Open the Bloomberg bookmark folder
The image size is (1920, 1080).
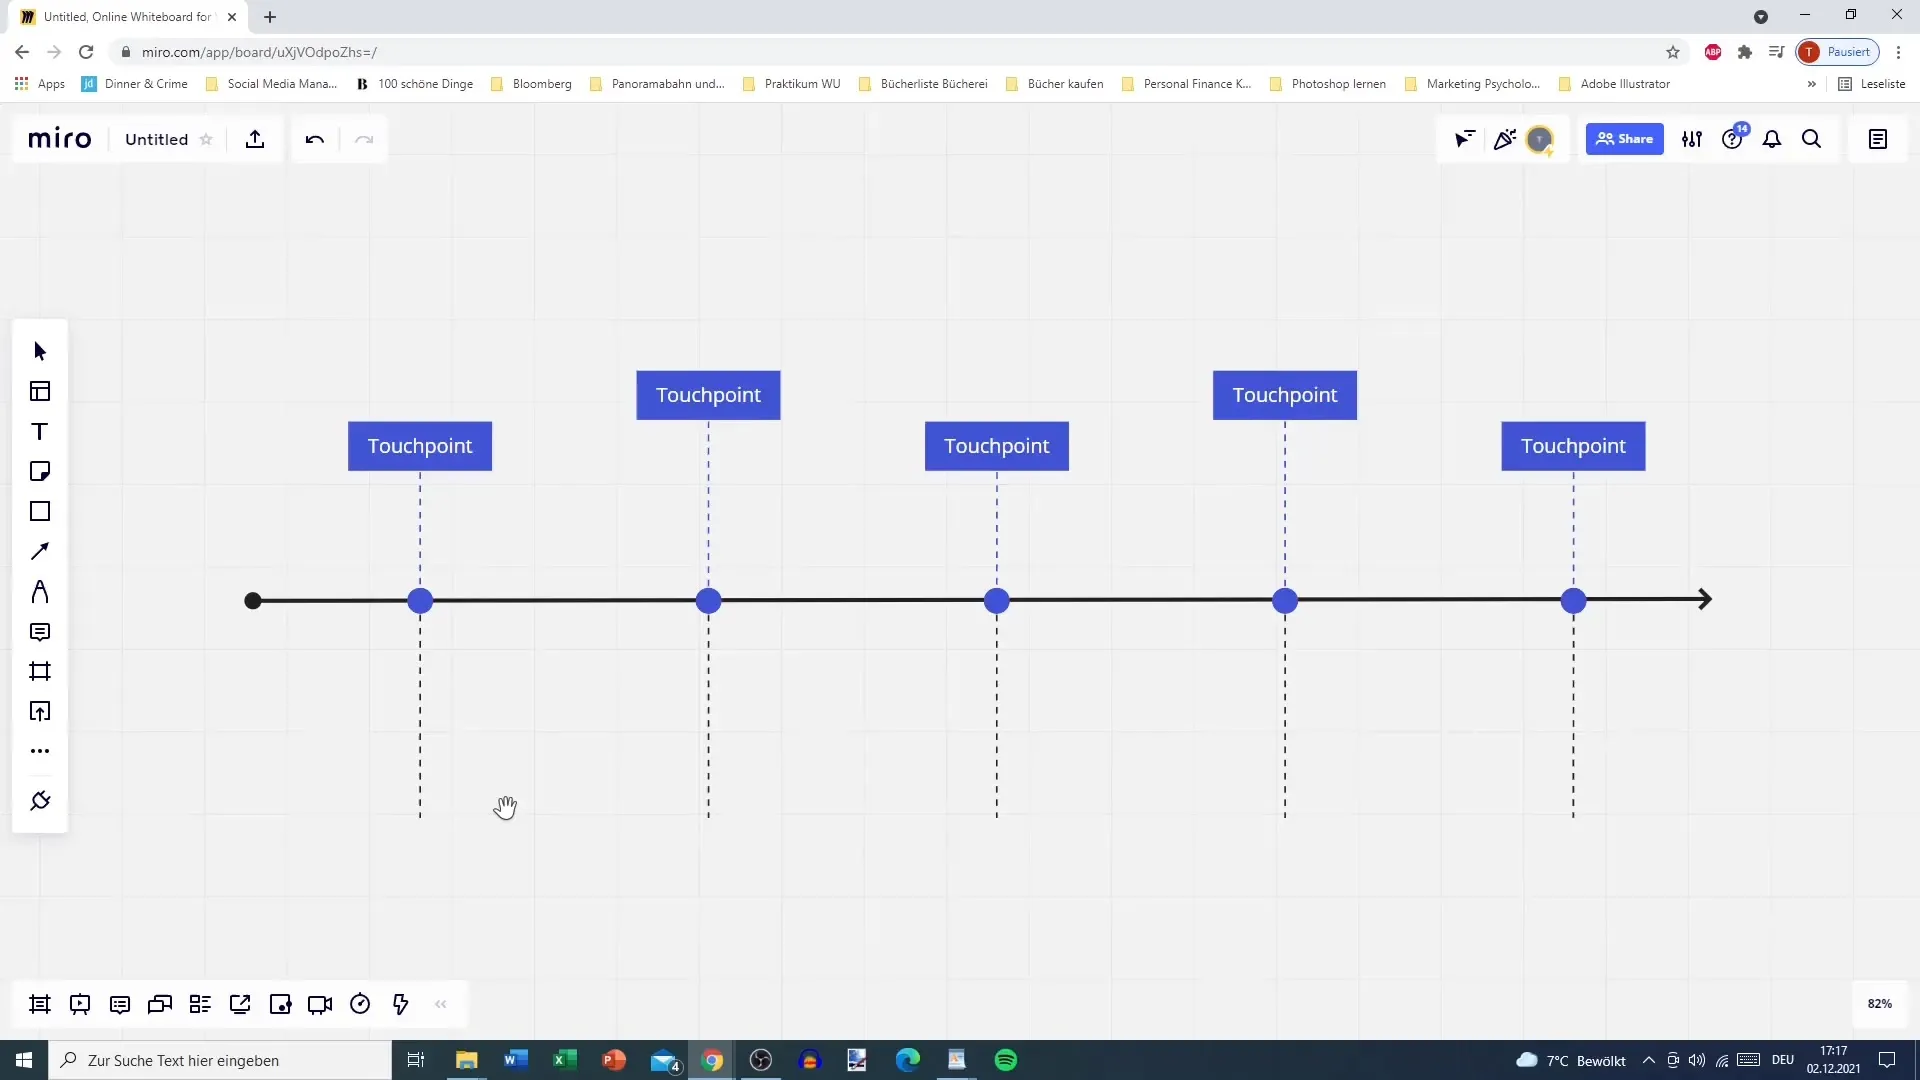(532, 84)
